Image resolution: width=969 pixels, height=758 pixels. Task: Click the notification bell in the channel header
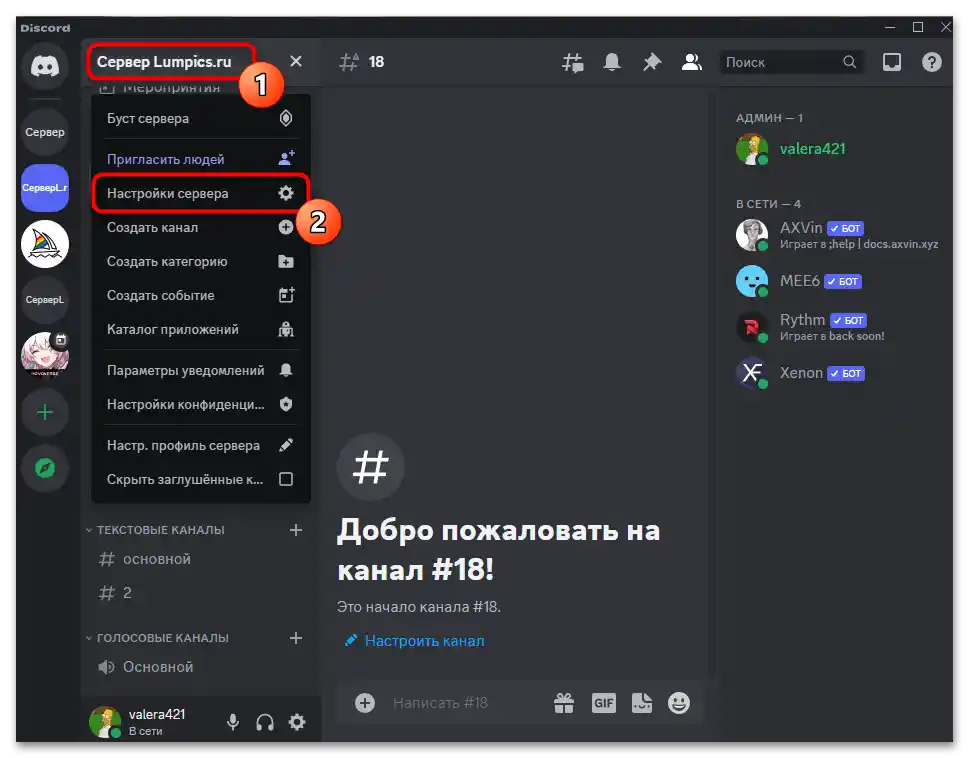click(x=612, y=61)
